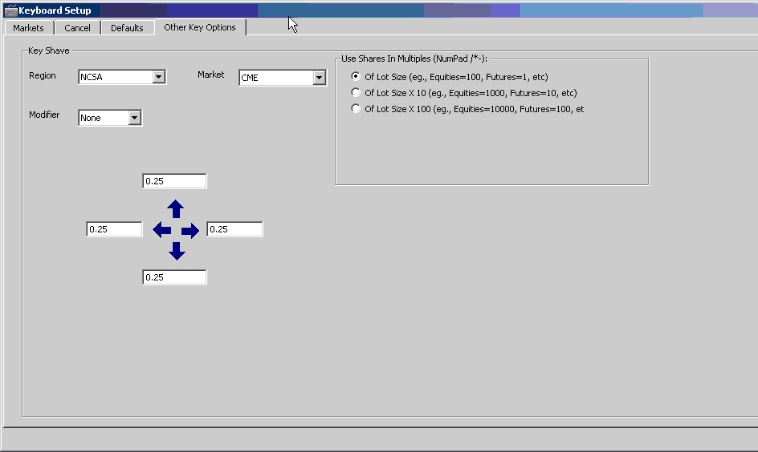Switch to the Cancel tab
This screenshot has width=758, height=452.
tap(77, 28)
